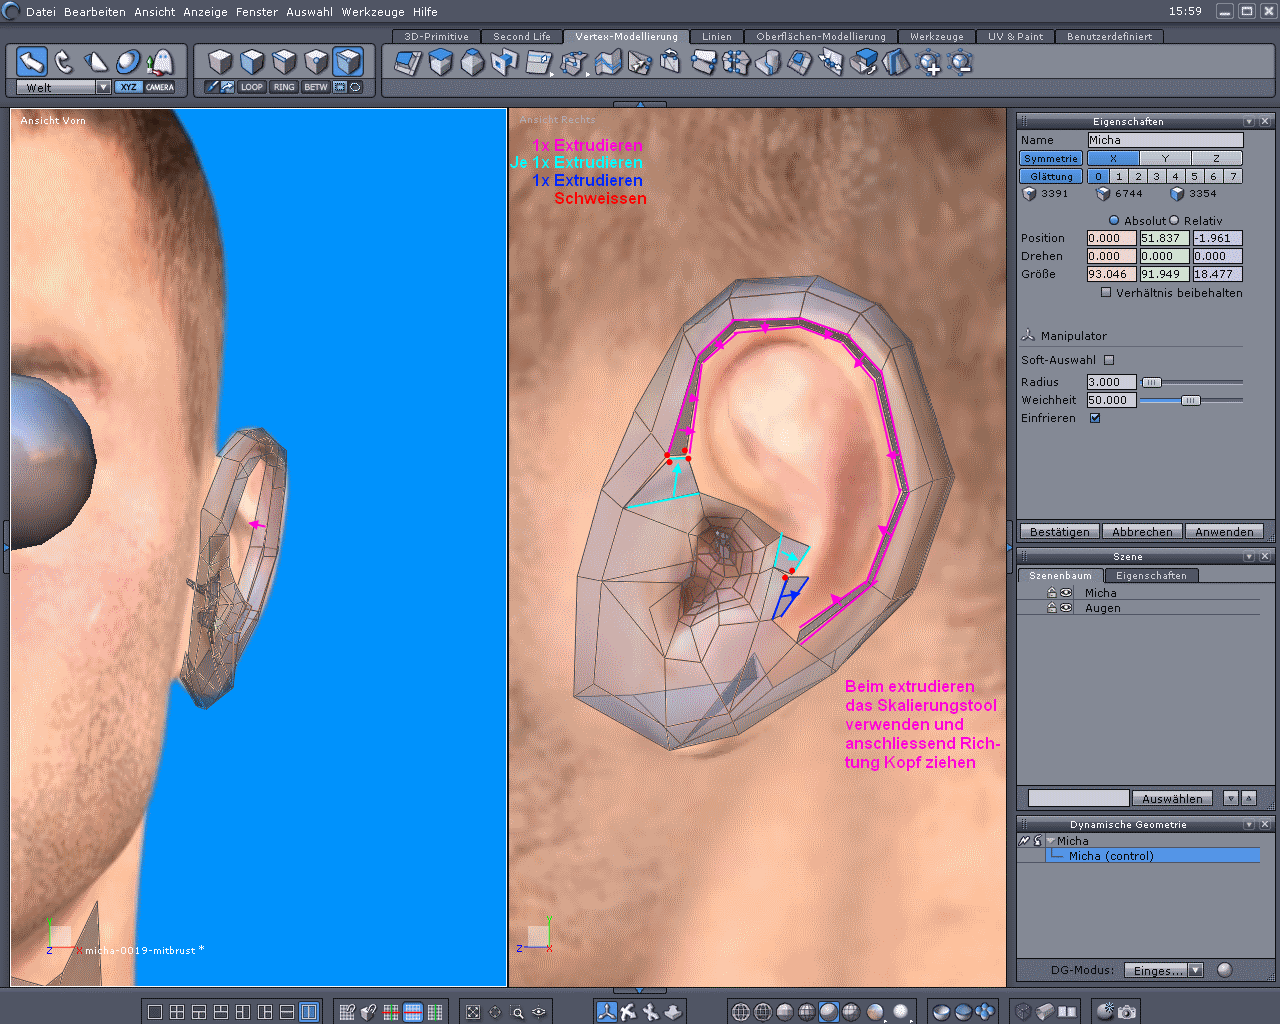Choose the auto-select cube mode
Image resolution: width=1280 pixels, height=1024 pixels.
(348, 62)
